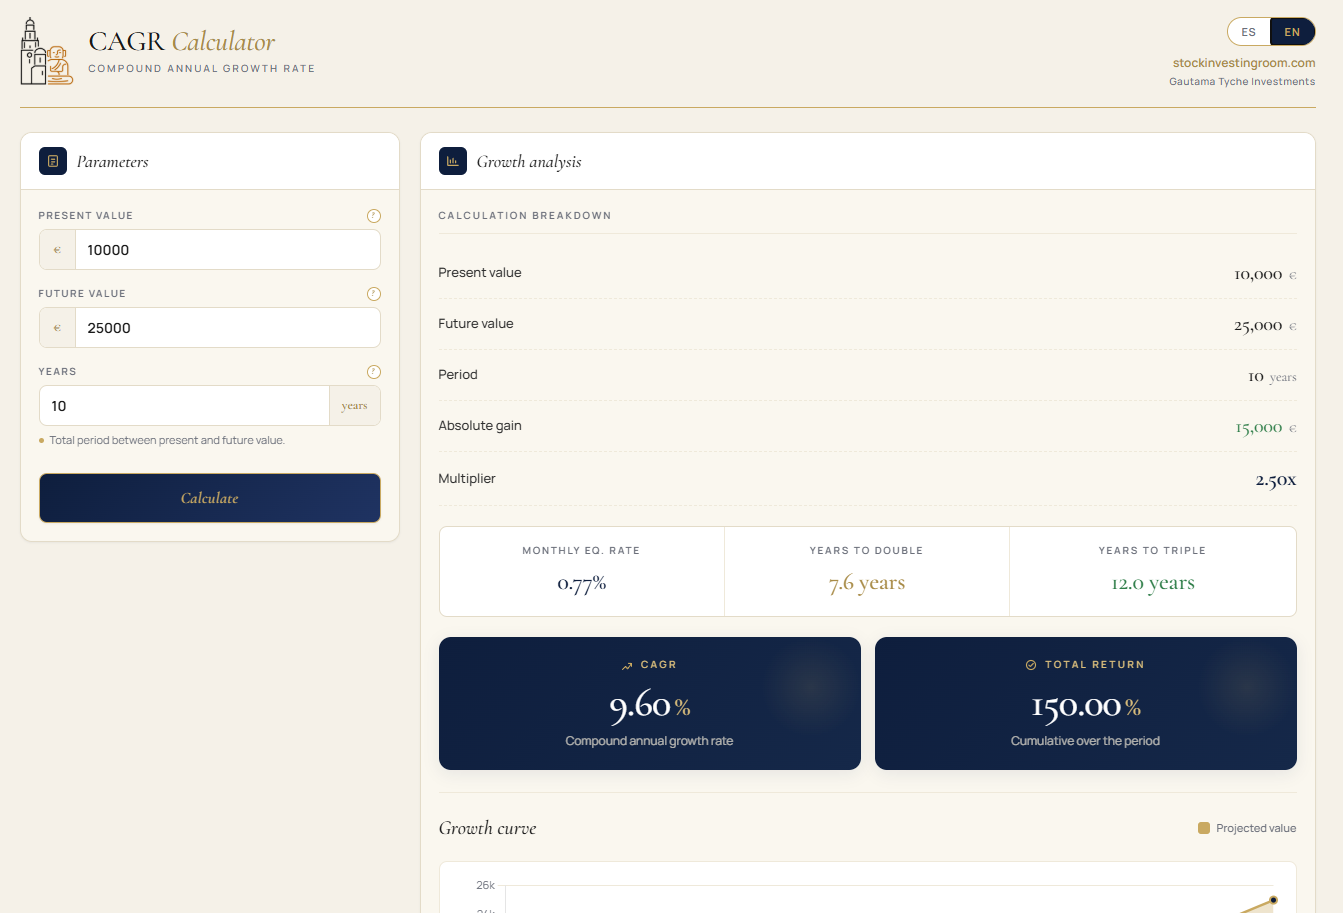Click the years unit suffix box
The width and height of the screenshot is (1343, 913).
tap(354, 406)
